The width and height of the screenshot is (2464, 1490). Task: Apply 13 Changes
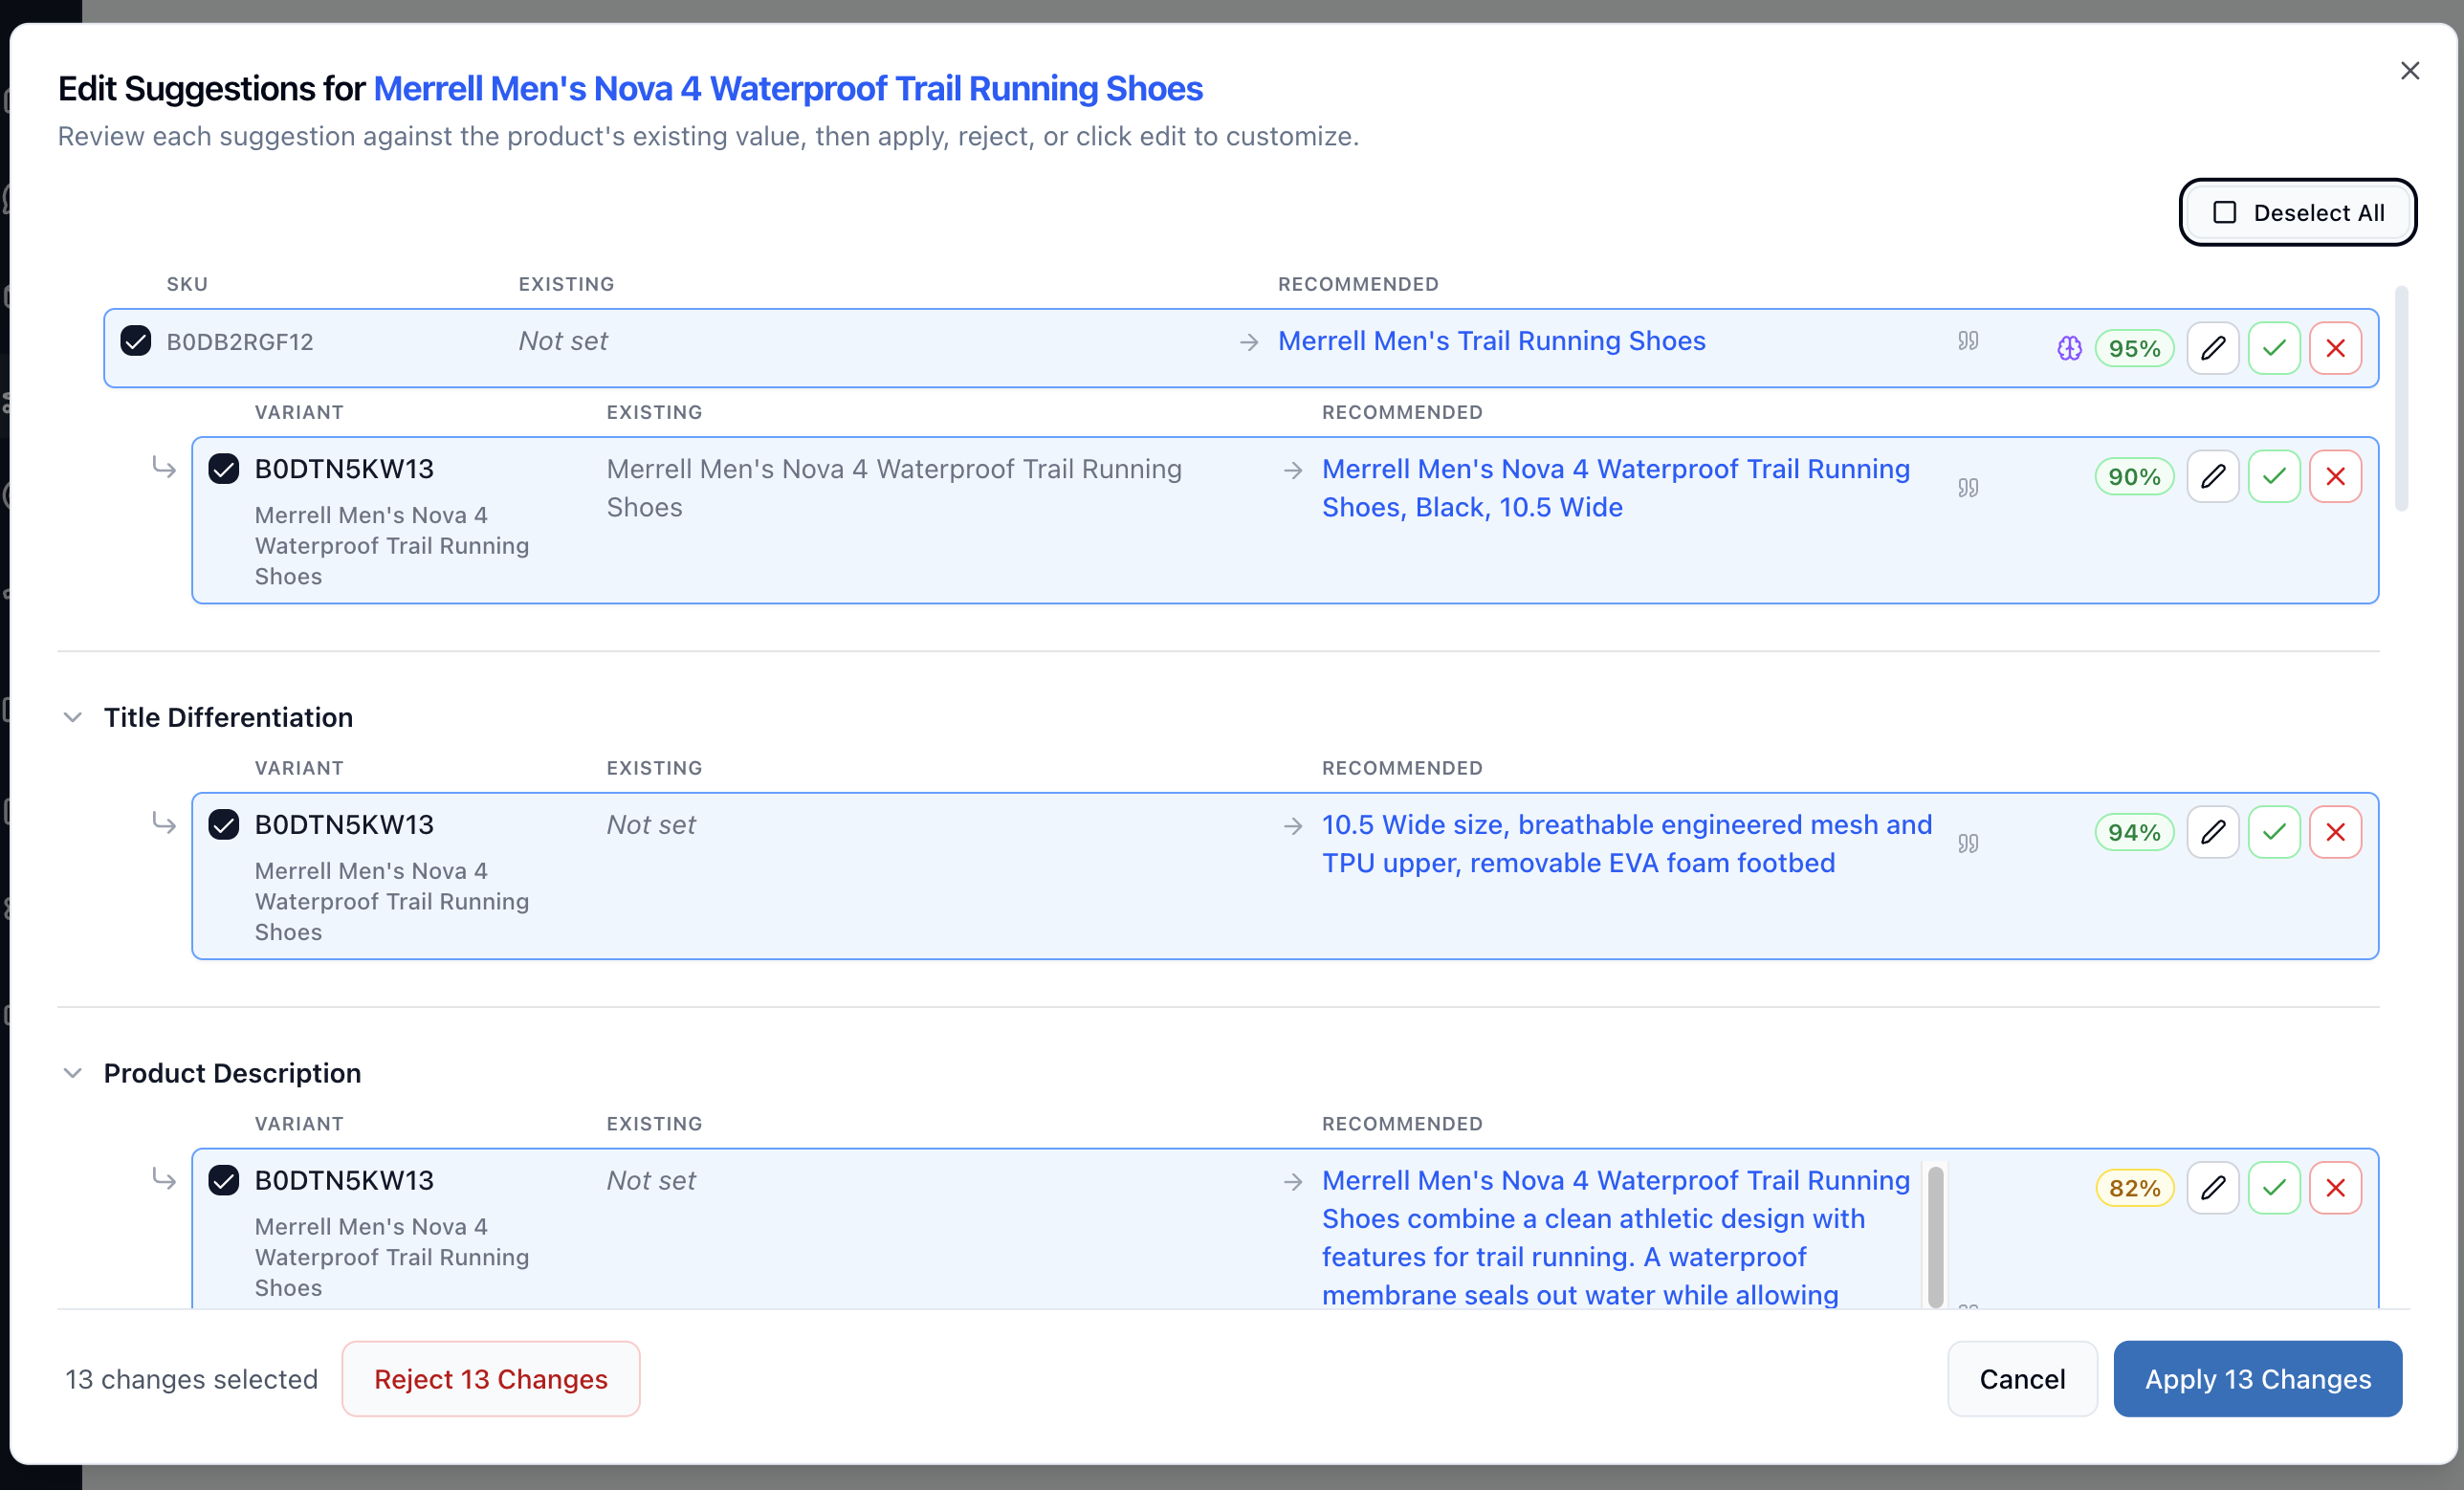pyautogui.click(x=2257, y=1379)
